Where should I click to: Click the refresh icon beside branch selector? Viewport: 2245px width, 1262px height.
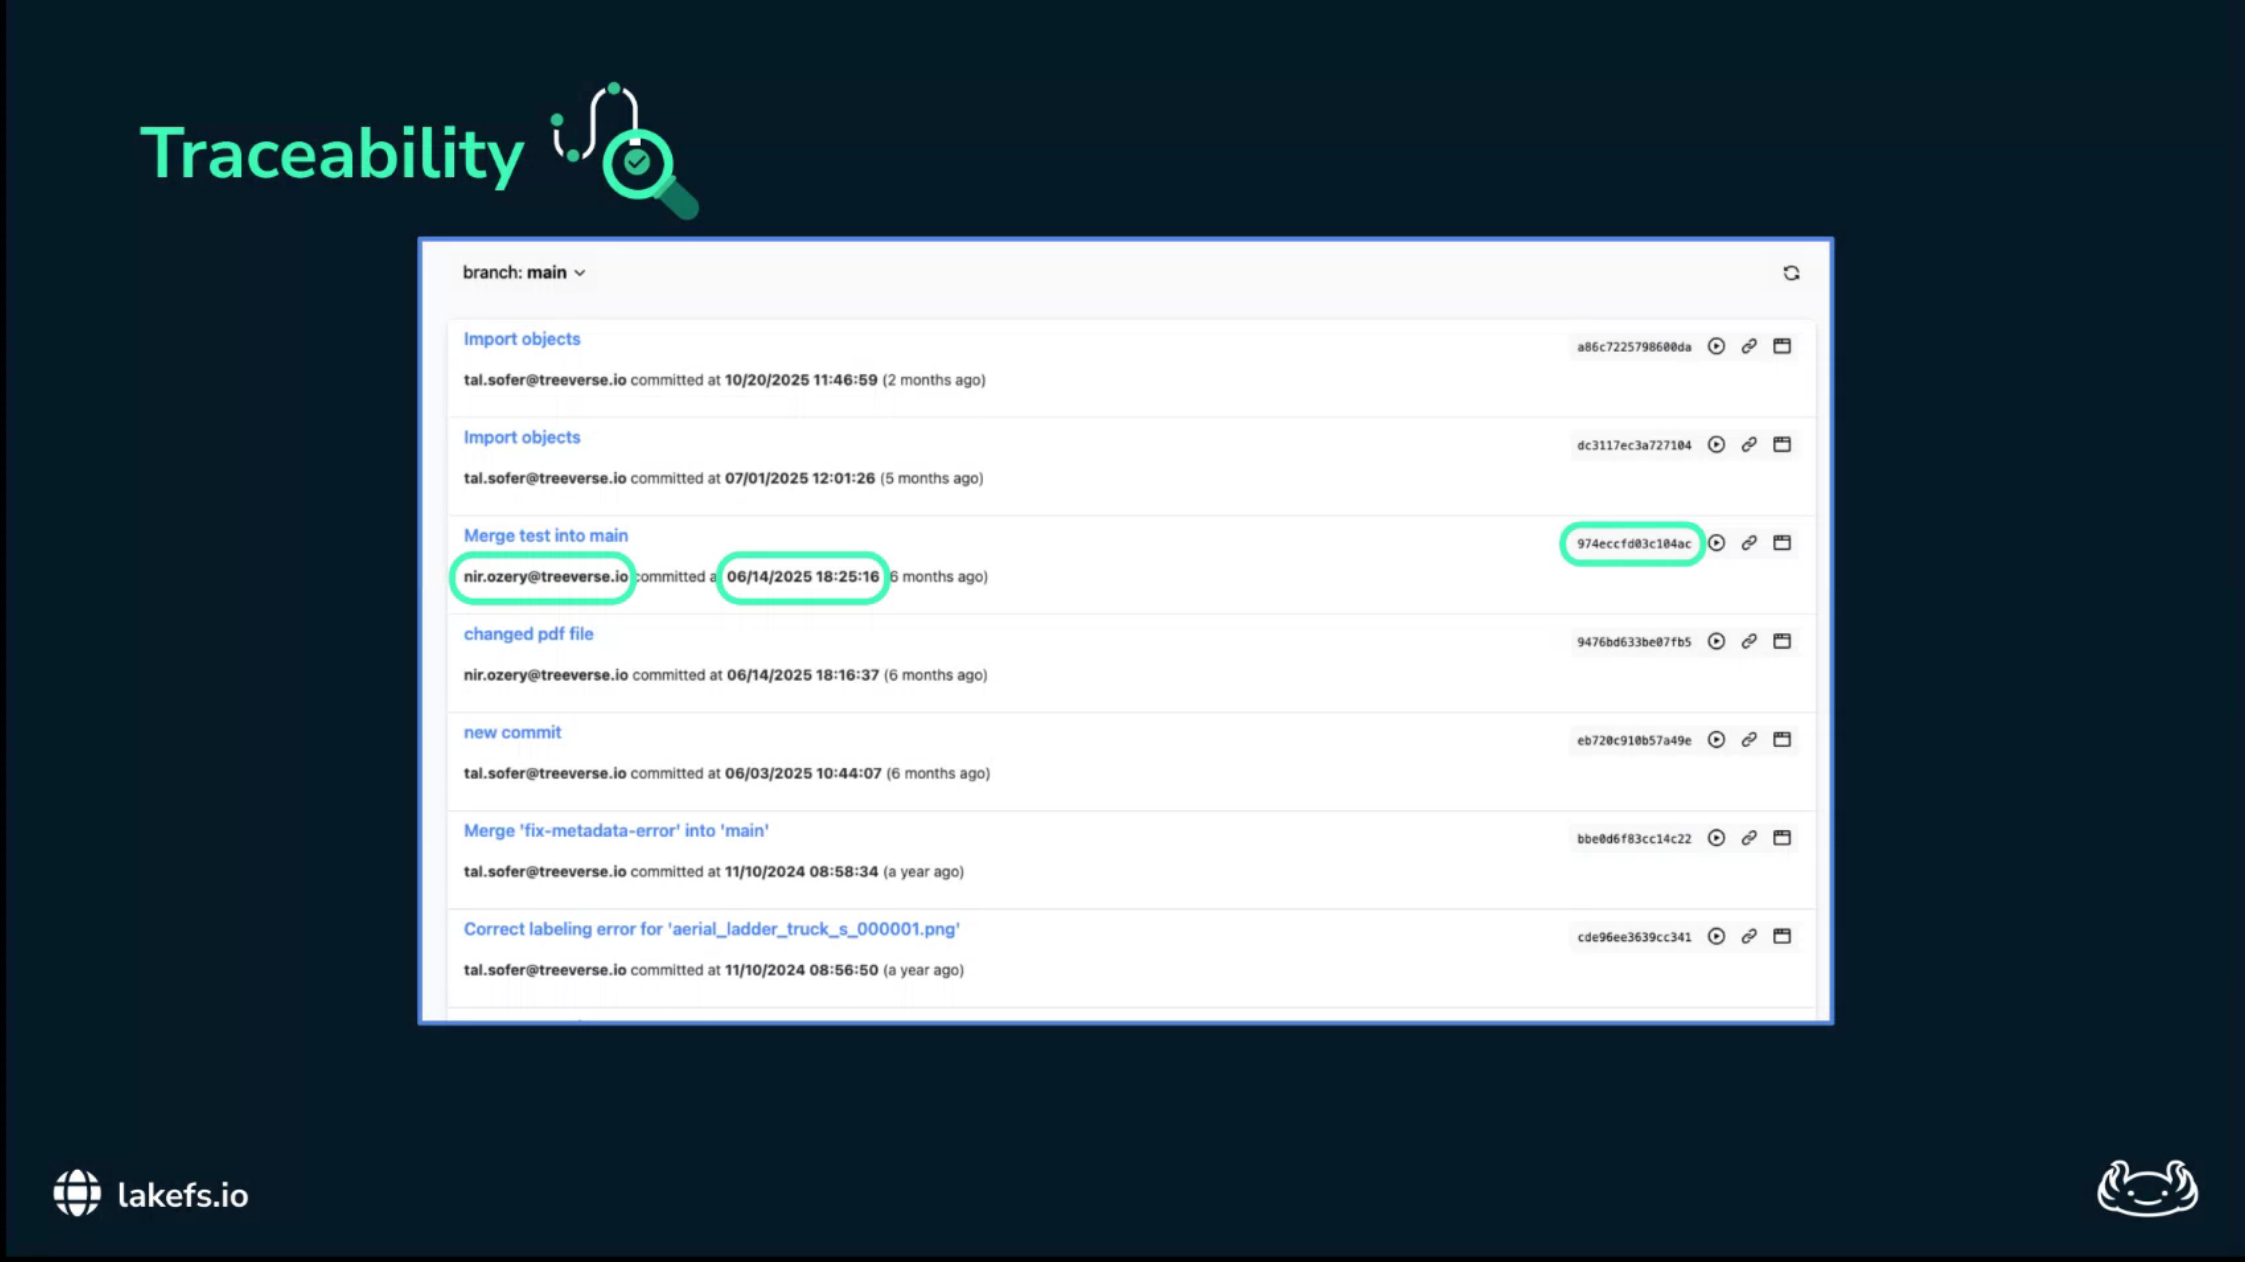(1791, 273)
